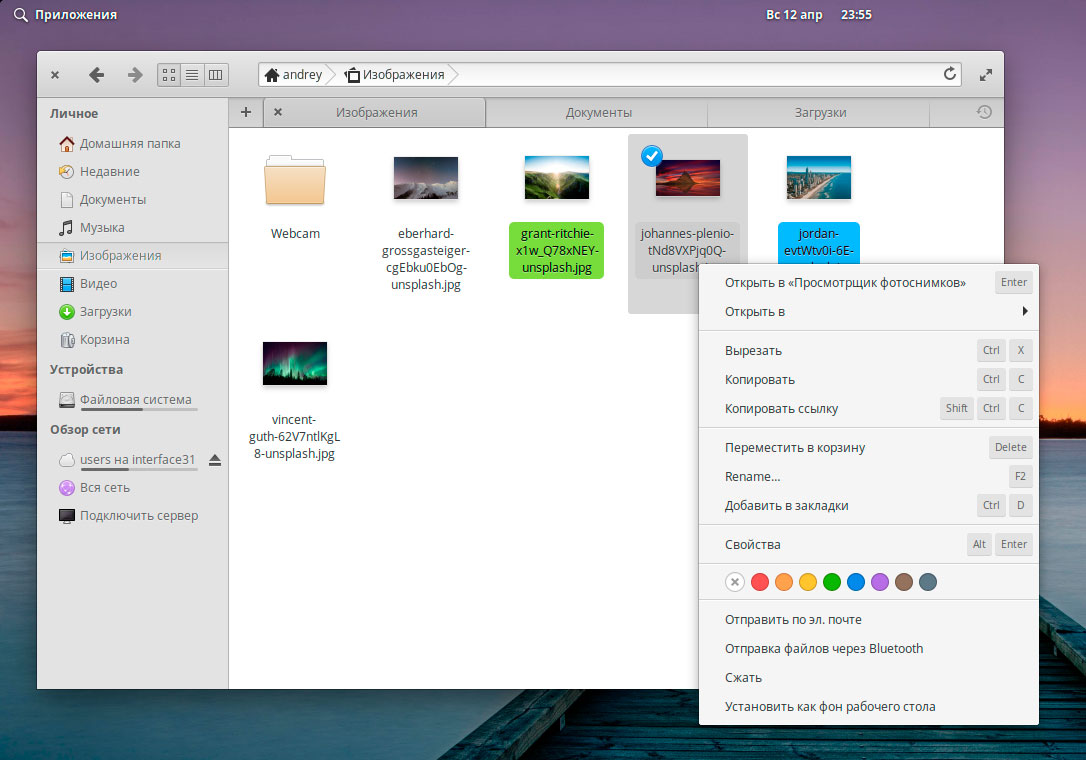
Task: Select Переместить в корзину menu entry
Action: pyautogui.click(x=795, y=448)
